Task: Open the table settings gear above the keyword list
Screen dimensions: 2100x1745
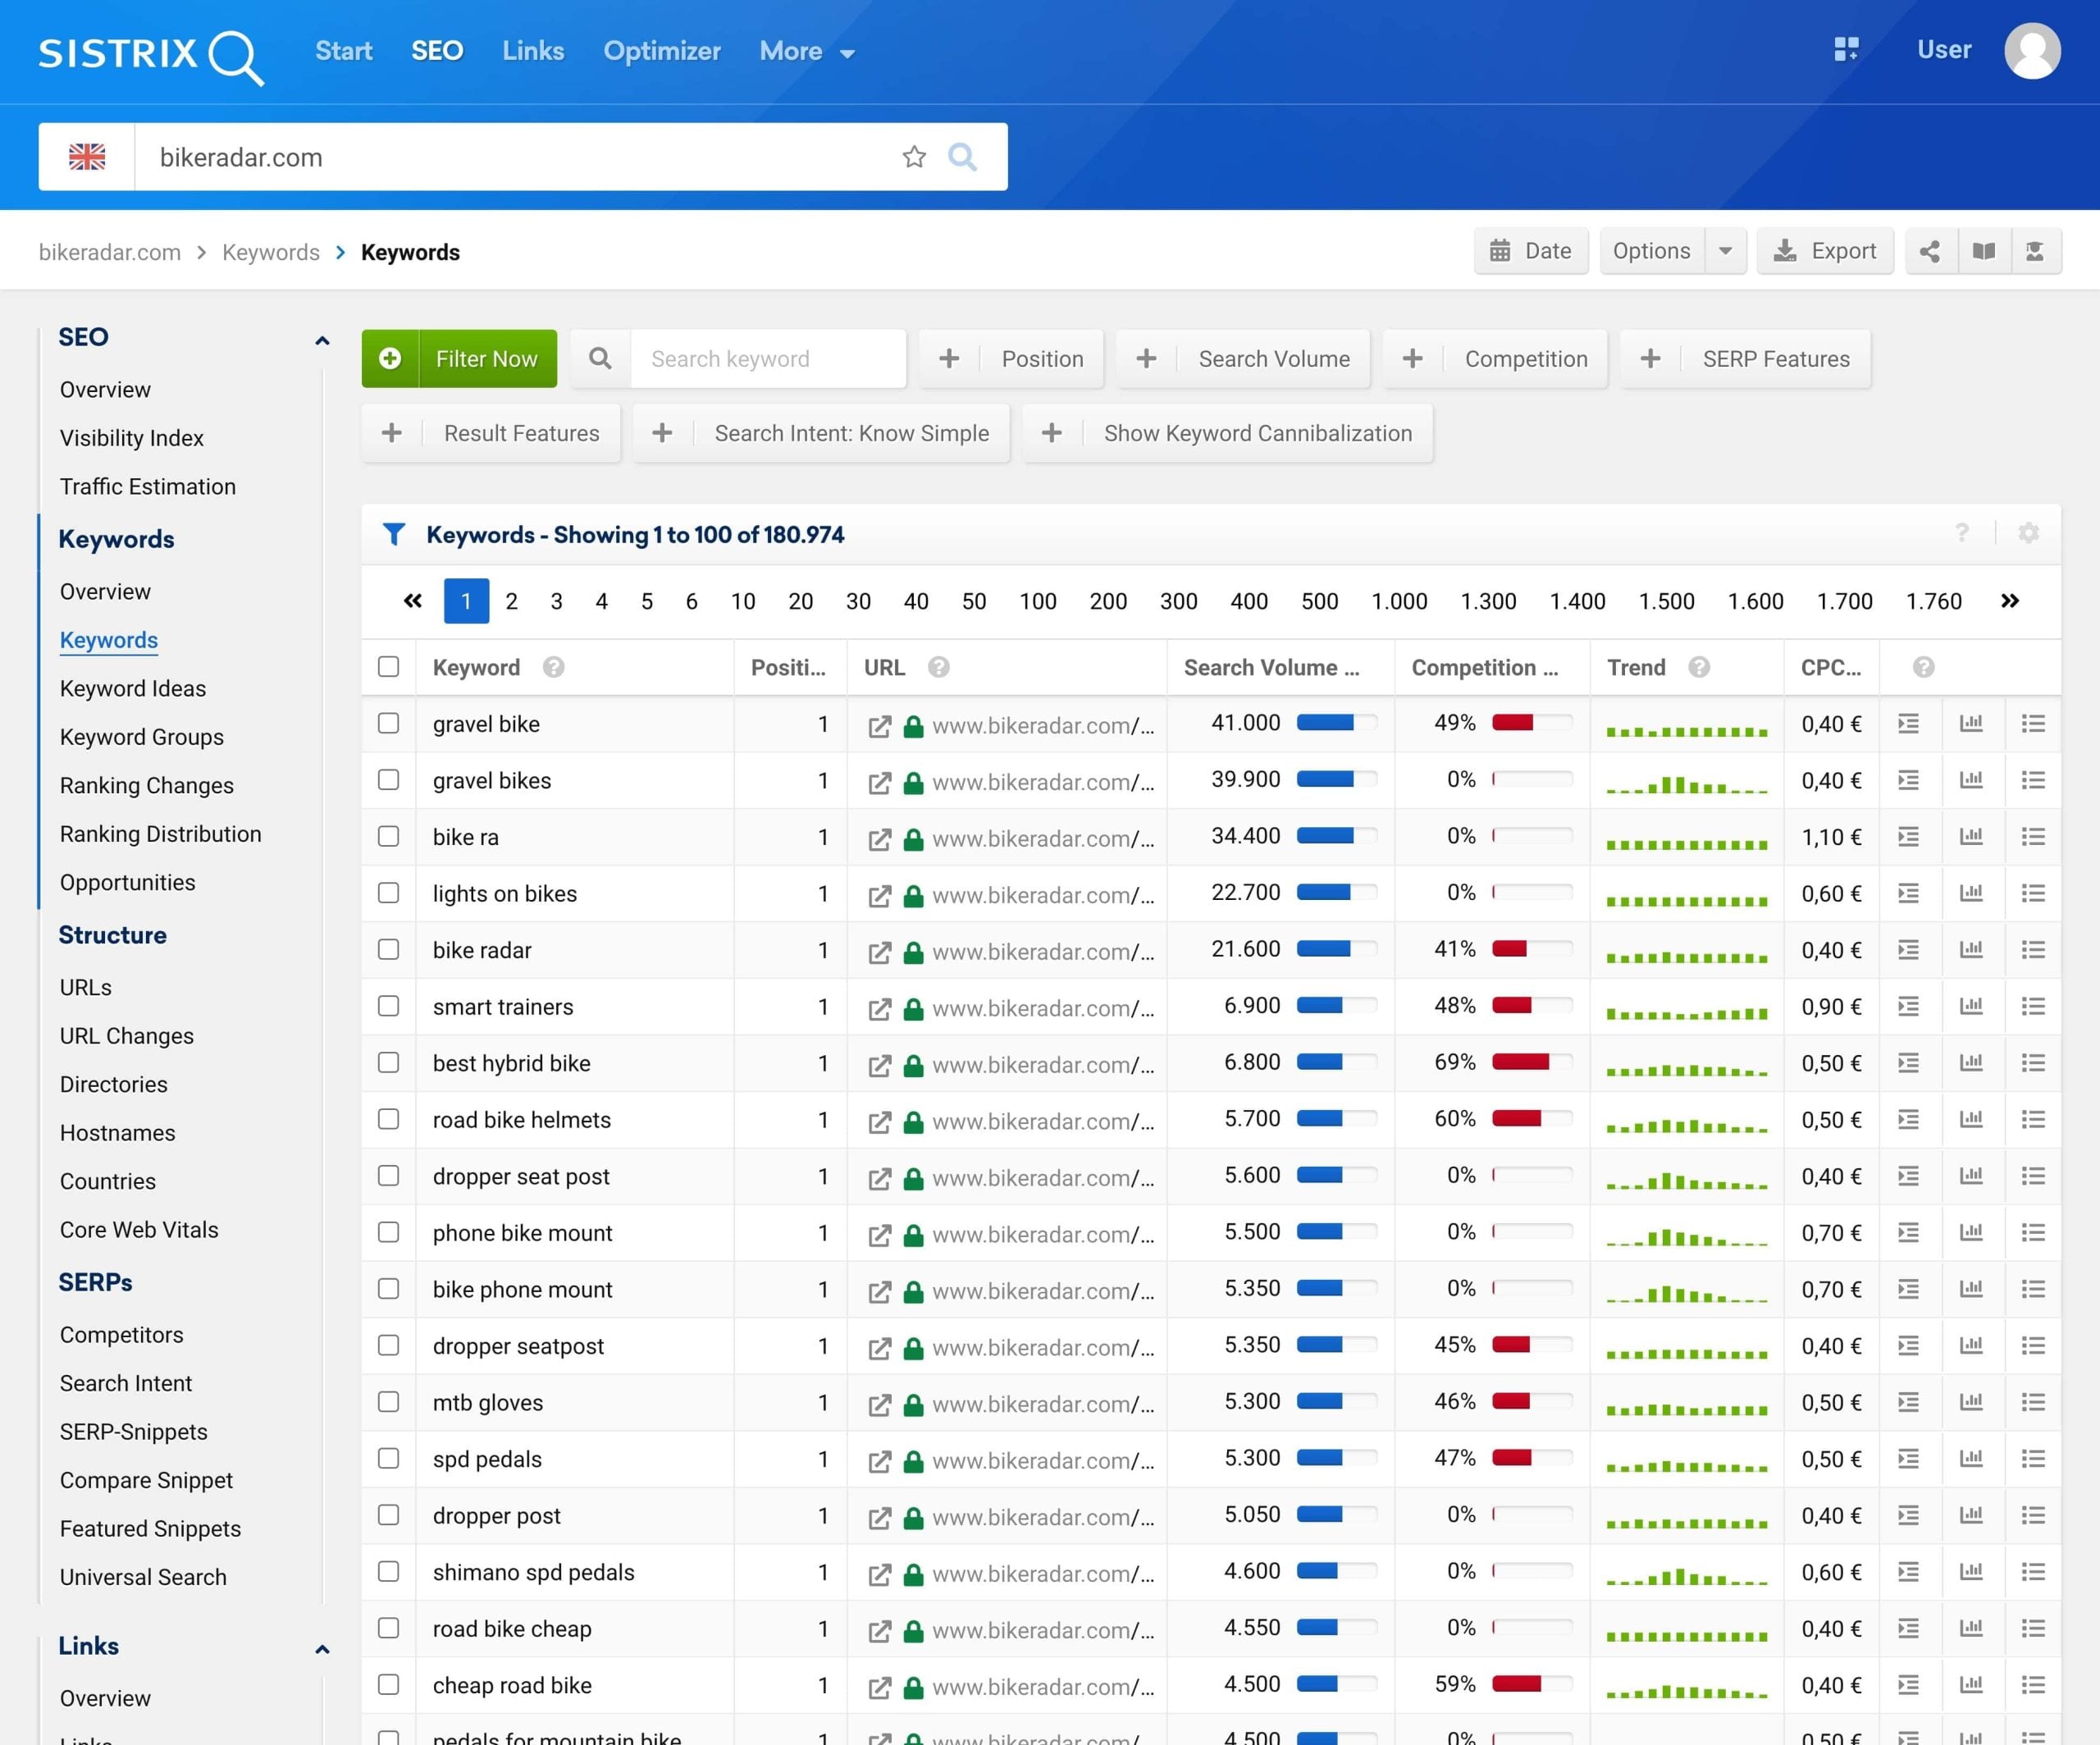Action: [2028, 533]
